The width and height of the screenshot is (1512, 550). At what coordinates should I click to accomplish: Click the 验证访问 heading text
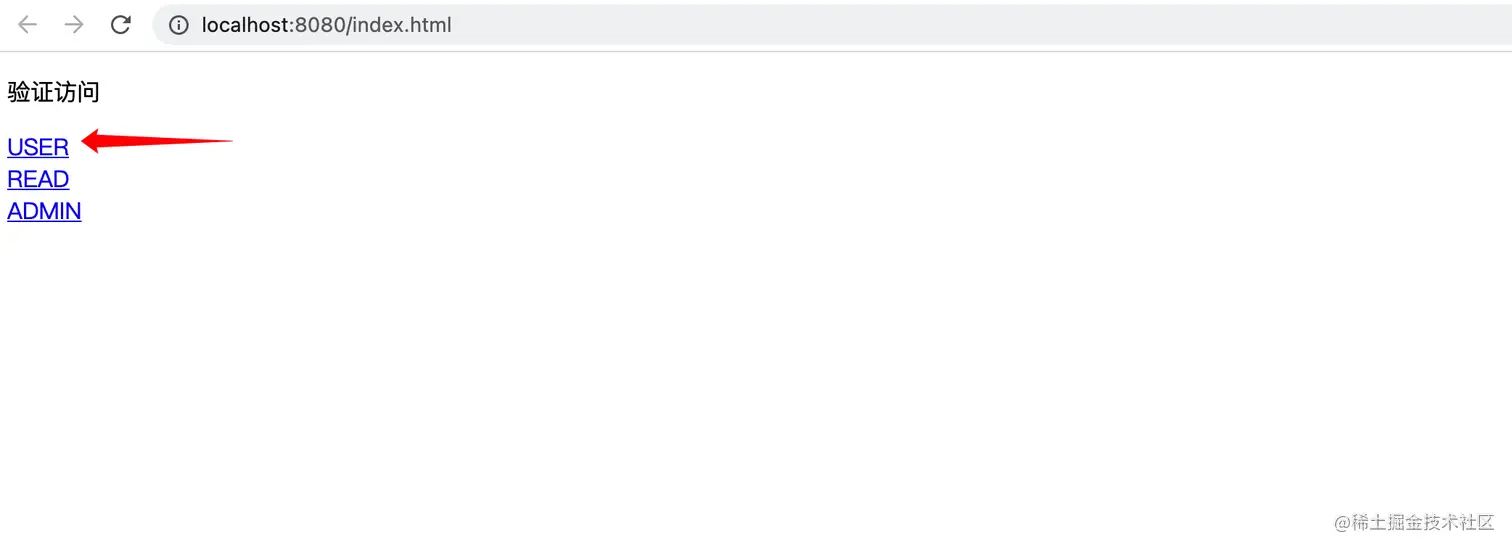(54, 93)
